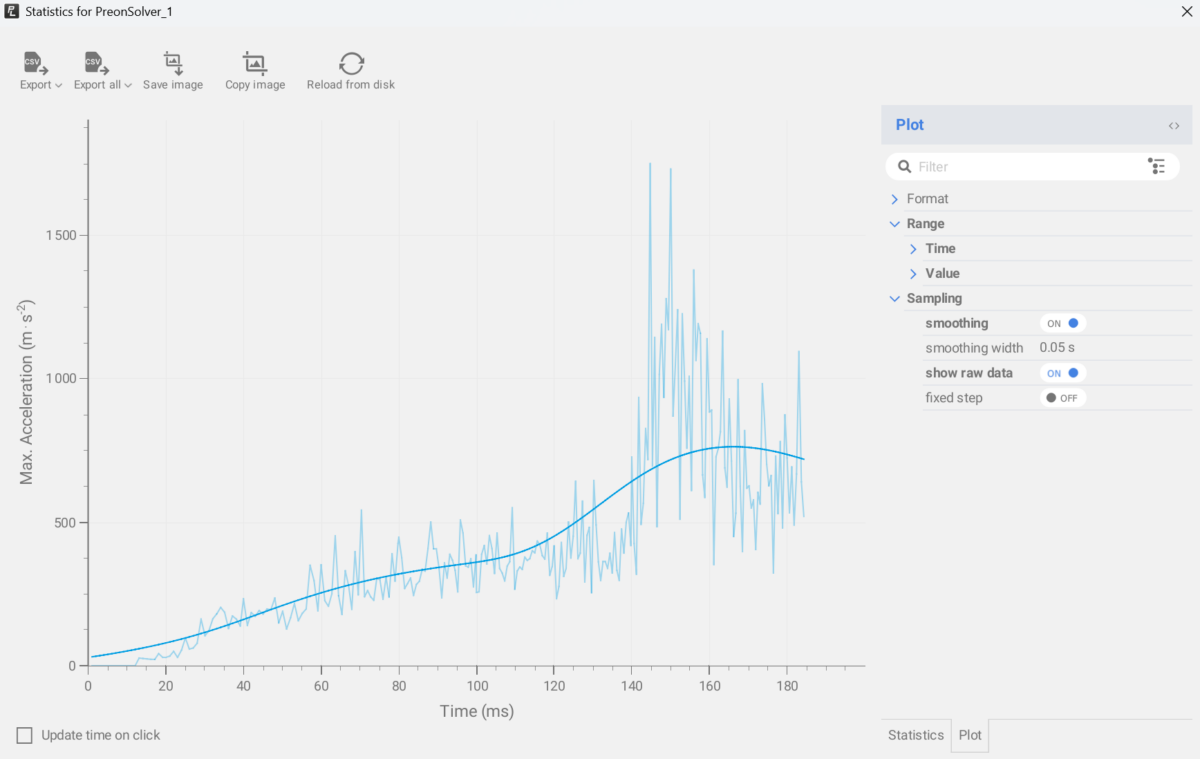Click the Copy image icon
Viewport: 1200px width, 759px height.
click(255, 63)
